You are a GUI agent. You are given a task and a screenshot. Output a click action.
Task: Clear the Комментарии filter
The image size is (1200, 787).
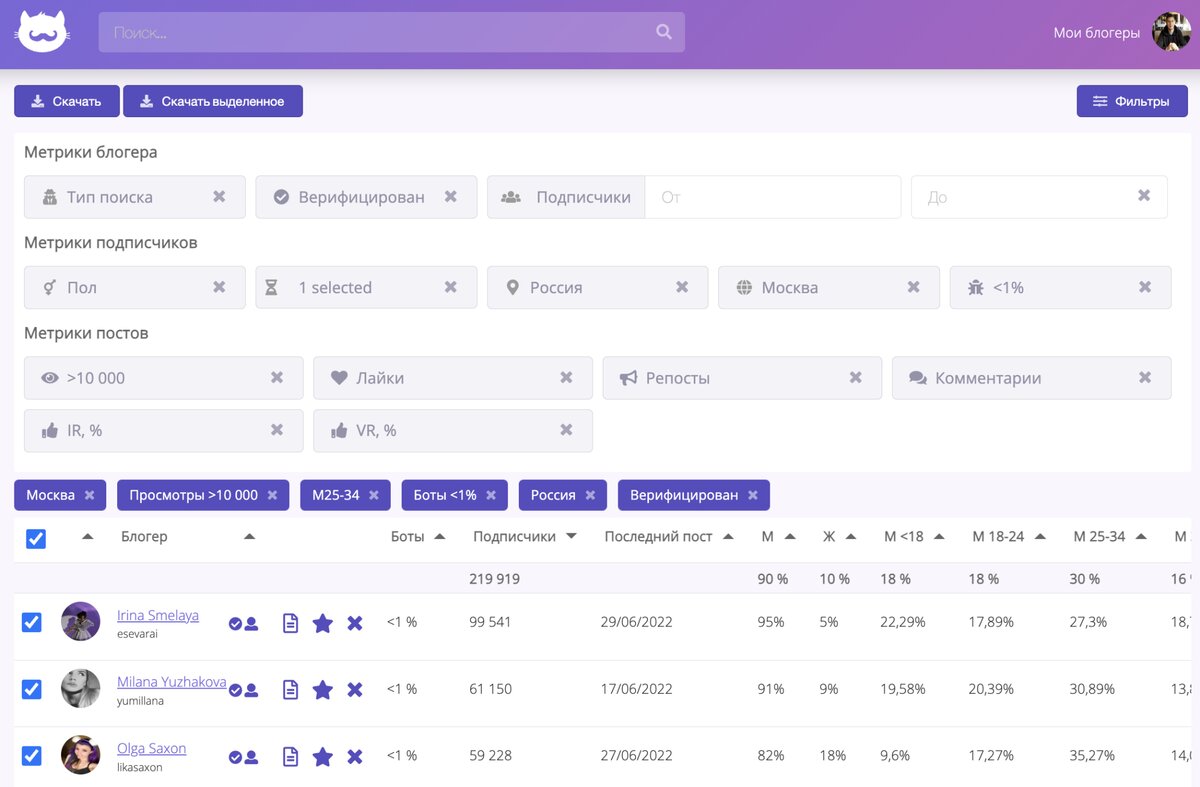[x=1145, y=378]
